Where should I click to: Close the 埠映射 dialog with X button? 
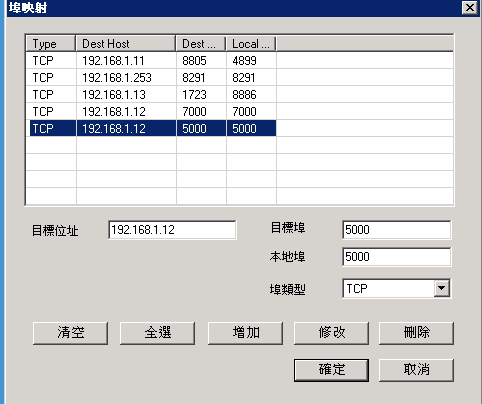[470, 7]
